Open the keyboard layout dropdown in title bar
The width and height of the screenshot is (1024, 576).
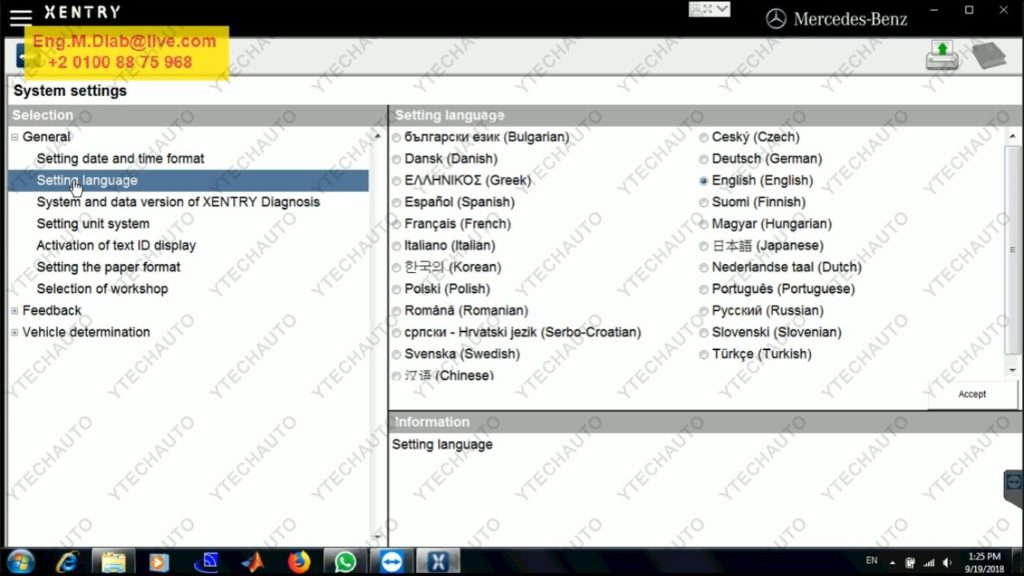[710, 10]
